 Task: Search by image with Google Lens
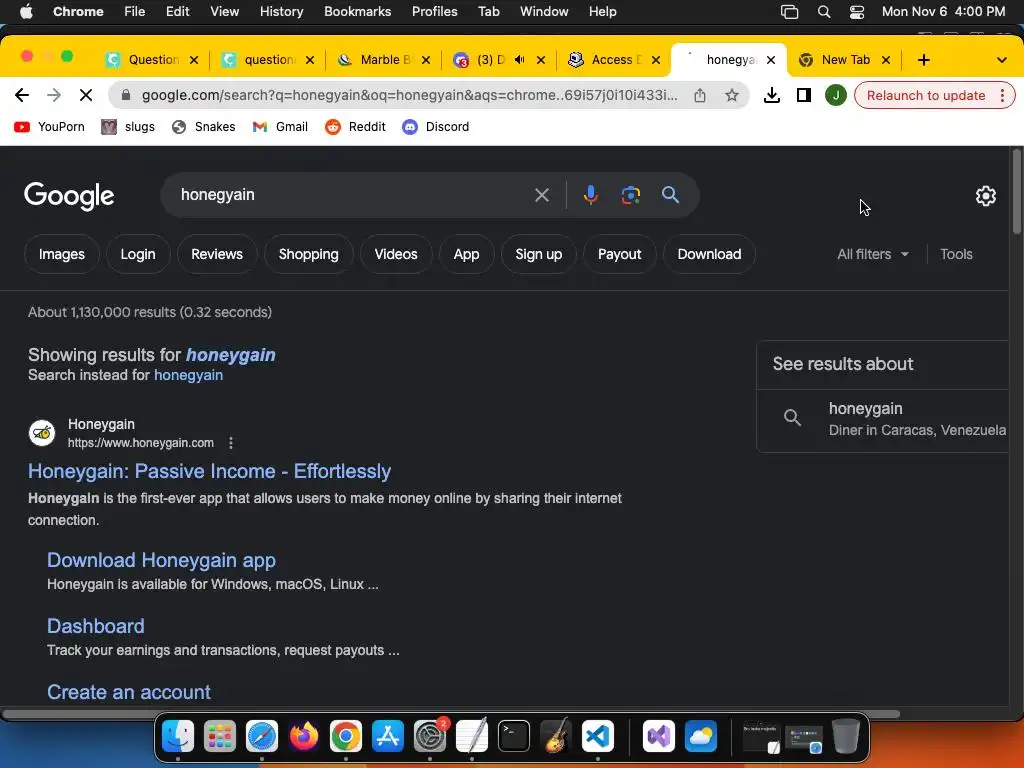[630, 195]
